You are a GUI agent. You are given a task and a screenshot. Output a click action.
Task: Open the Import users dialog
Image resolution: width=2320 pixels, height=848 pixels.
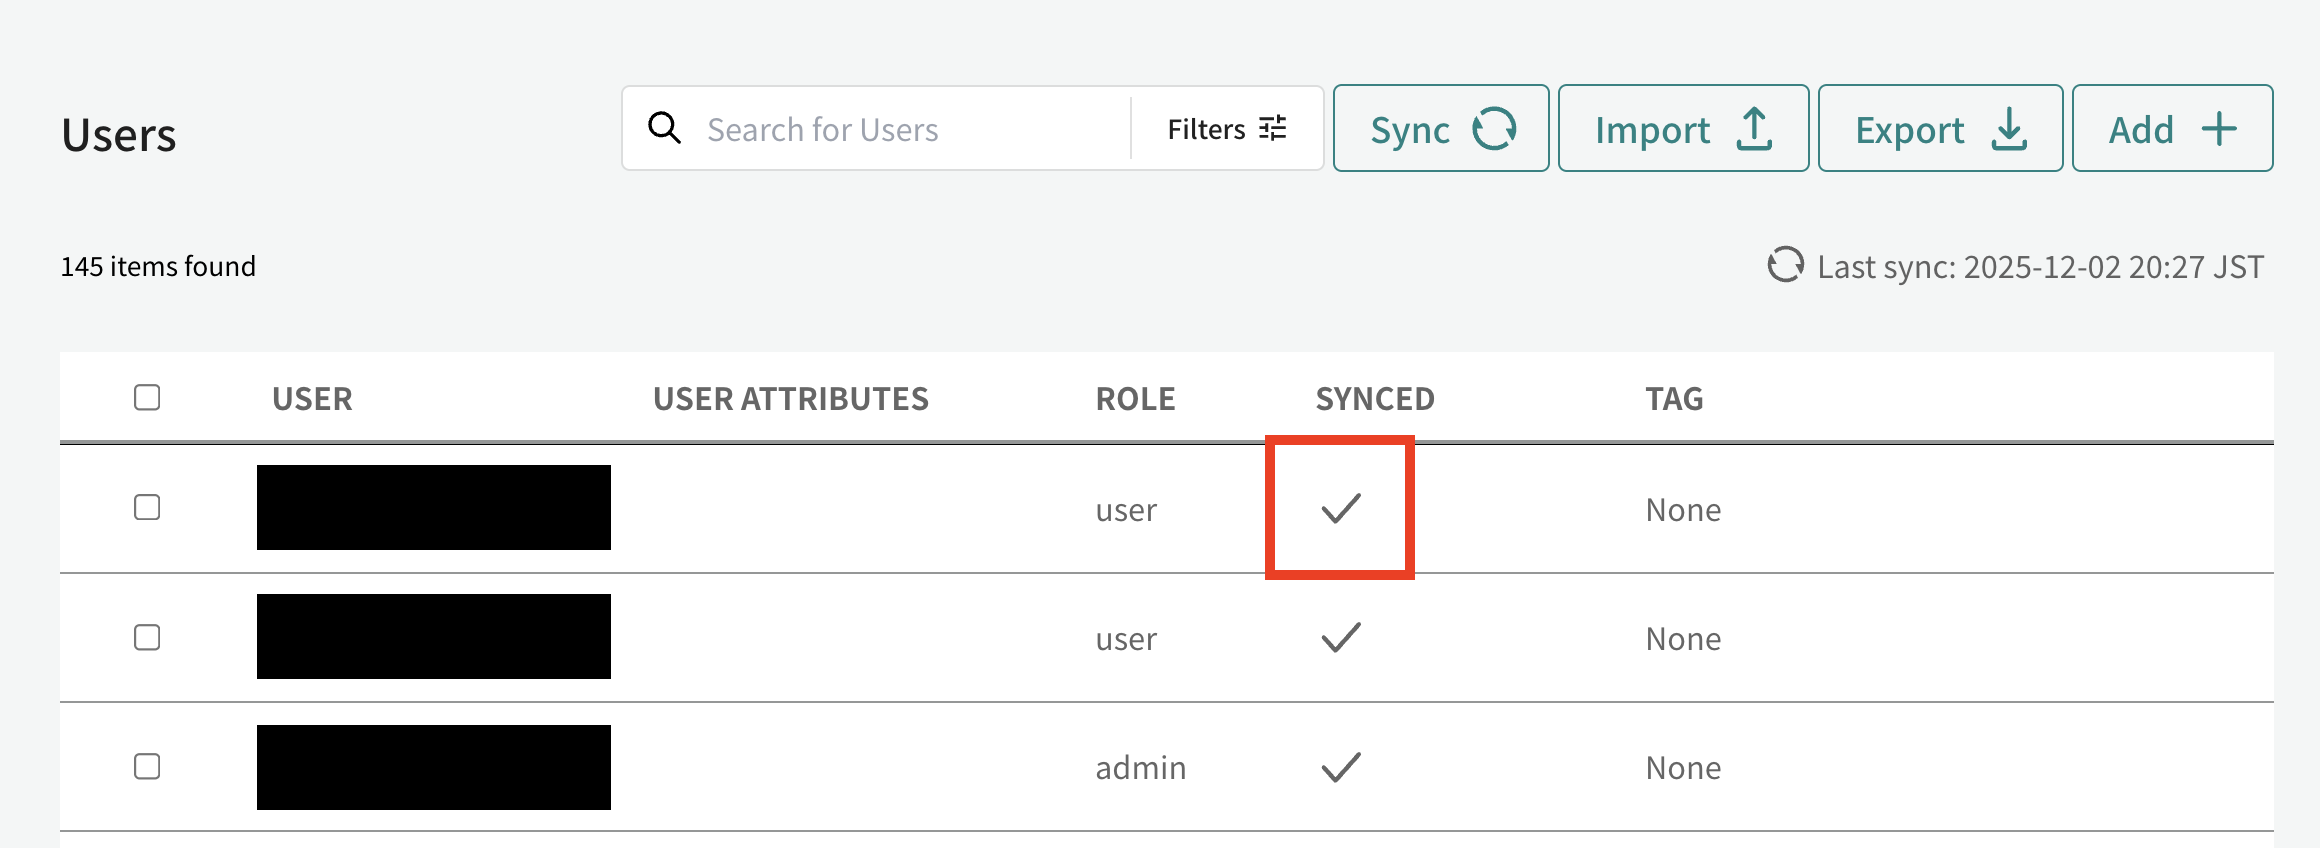point(1683,129)
